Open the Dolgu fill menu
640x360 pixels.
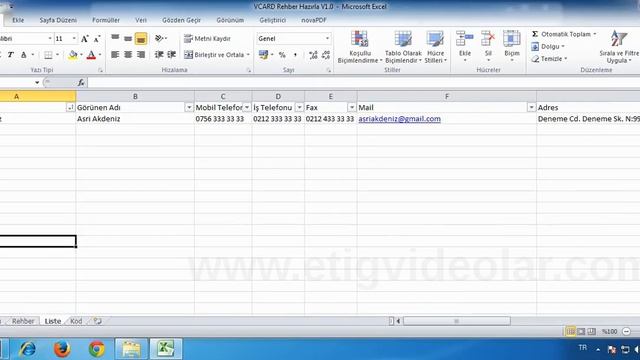(548, 47)
